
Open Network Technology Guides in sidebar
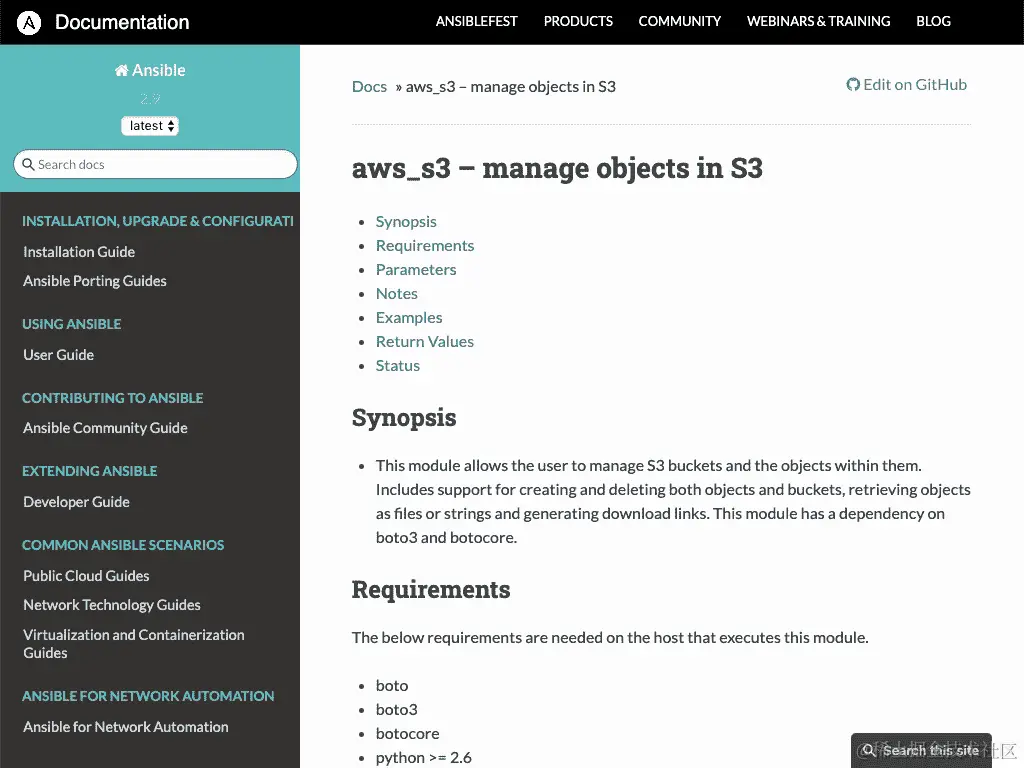click(112, 605)
